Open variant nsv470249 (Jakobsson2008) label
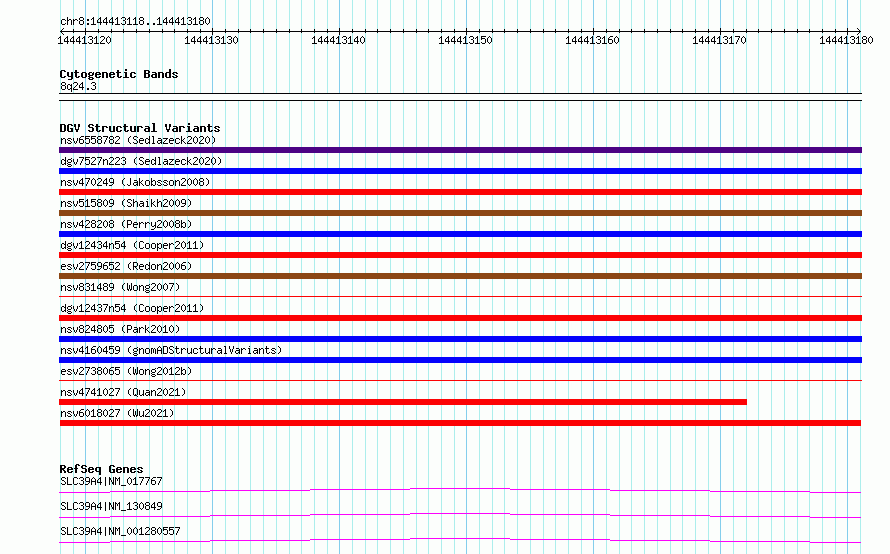Screen dimensions: 890x554 click(x=135, y=182)
